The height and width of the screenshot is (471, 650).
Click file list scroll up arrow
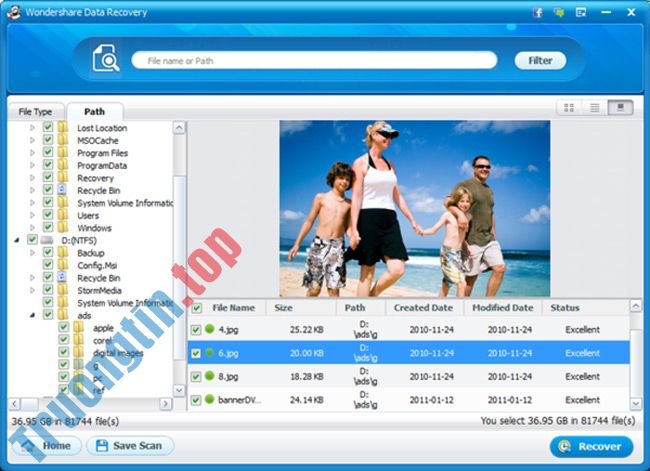coord(636,306)
